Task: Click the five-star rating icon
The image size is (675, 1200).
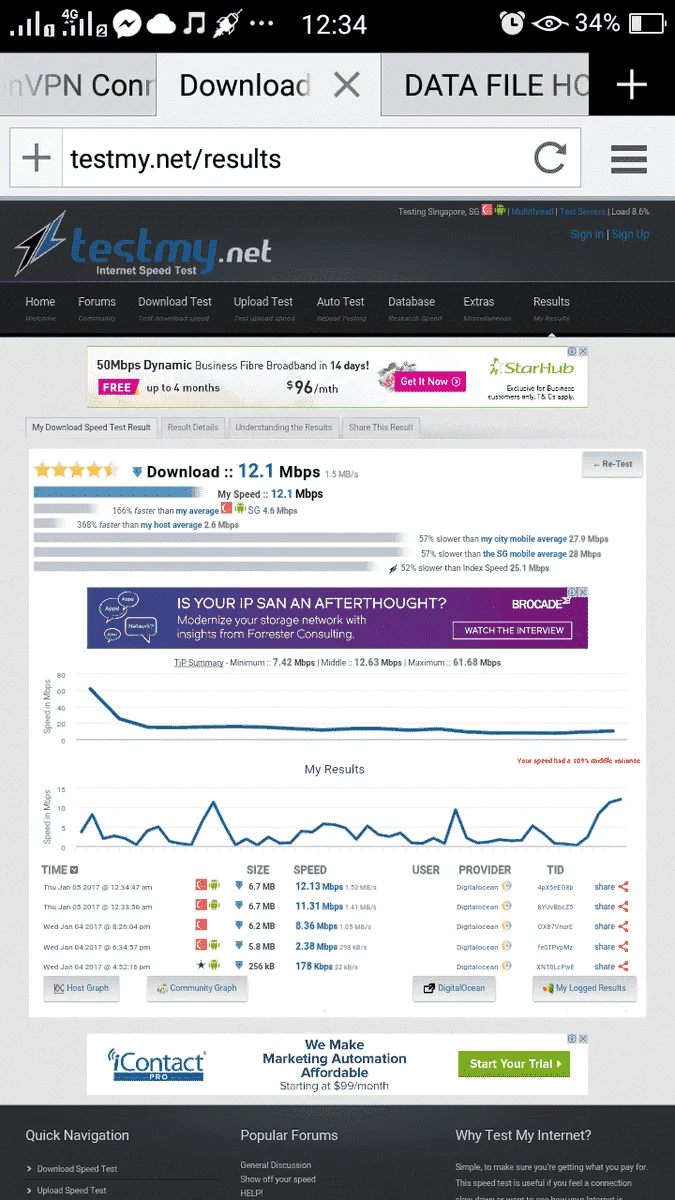Action: 75,470
